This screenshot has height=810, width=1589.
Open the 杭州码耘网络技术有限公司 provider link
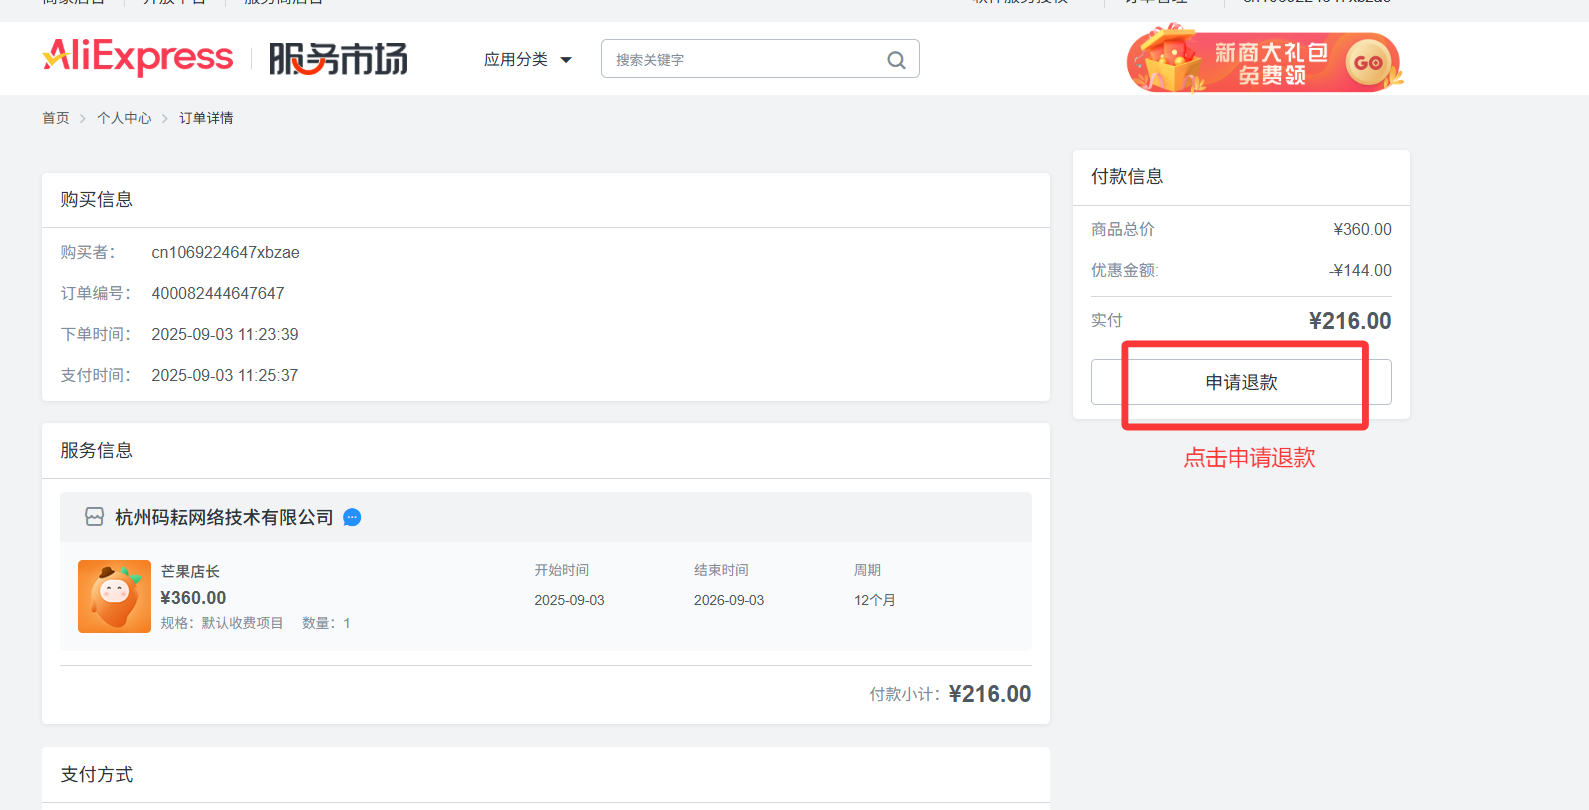pyautogui.click(x=224, y=517)
